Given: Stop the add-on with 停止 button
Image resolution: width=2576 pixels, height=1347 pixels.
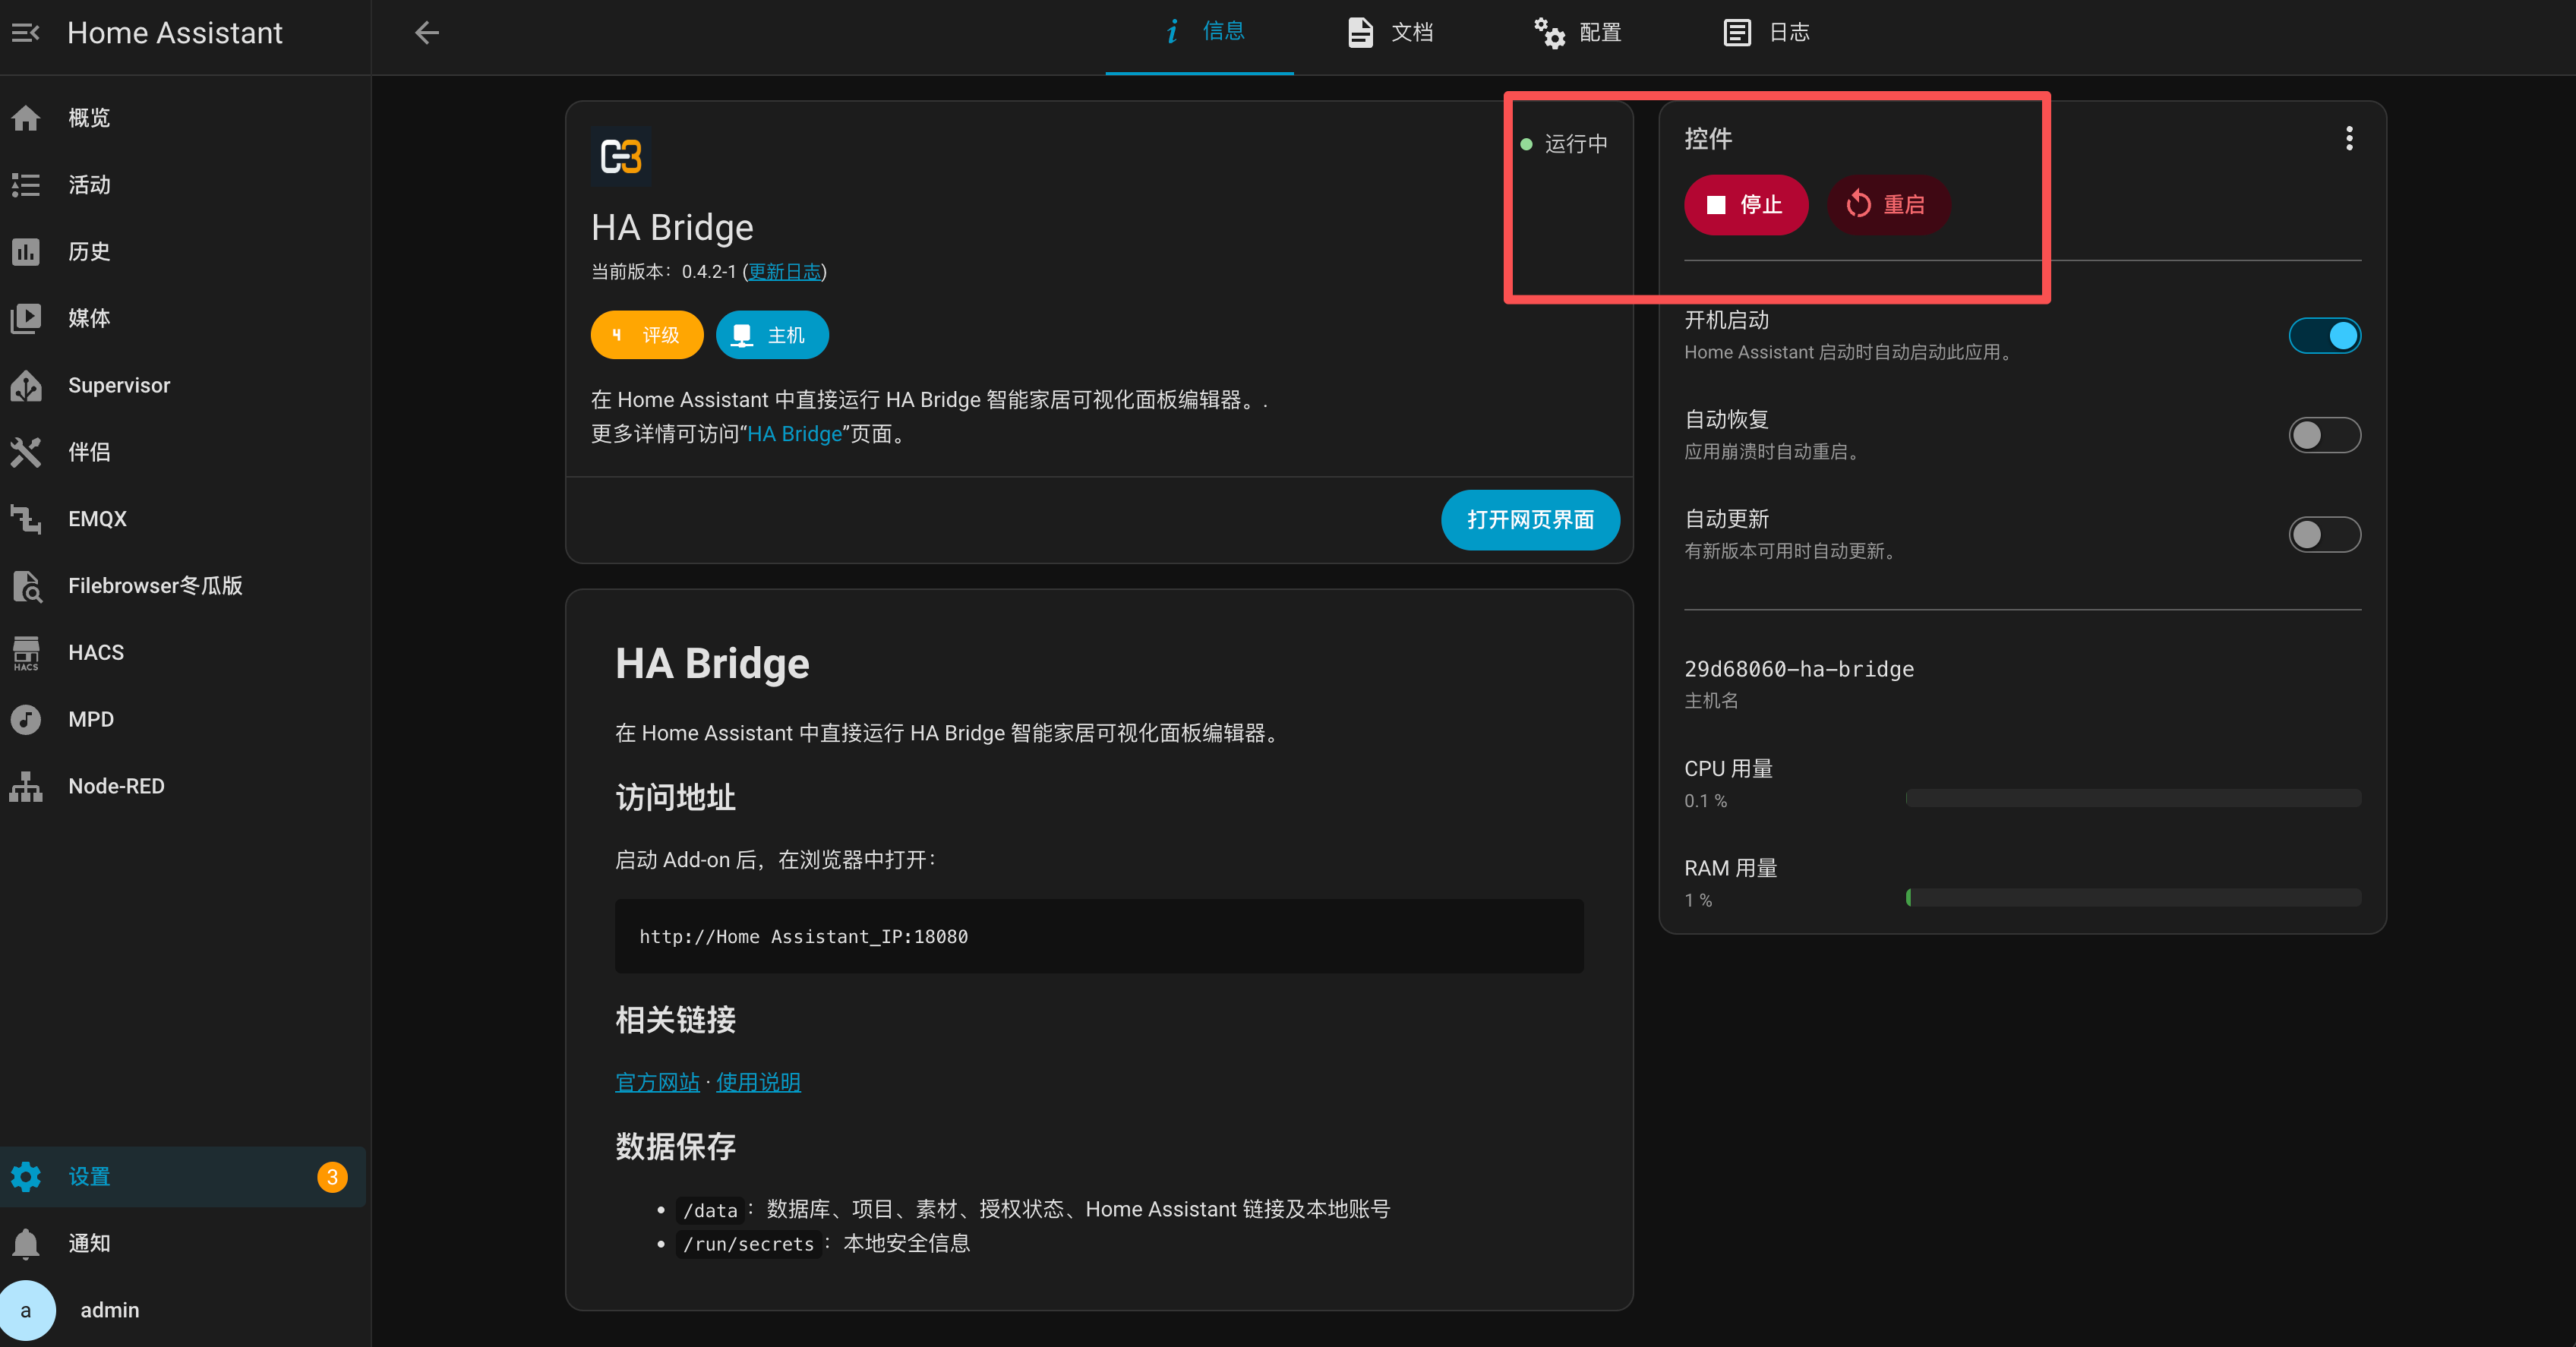Looking at the screenshot, I should coord(1746,205).
